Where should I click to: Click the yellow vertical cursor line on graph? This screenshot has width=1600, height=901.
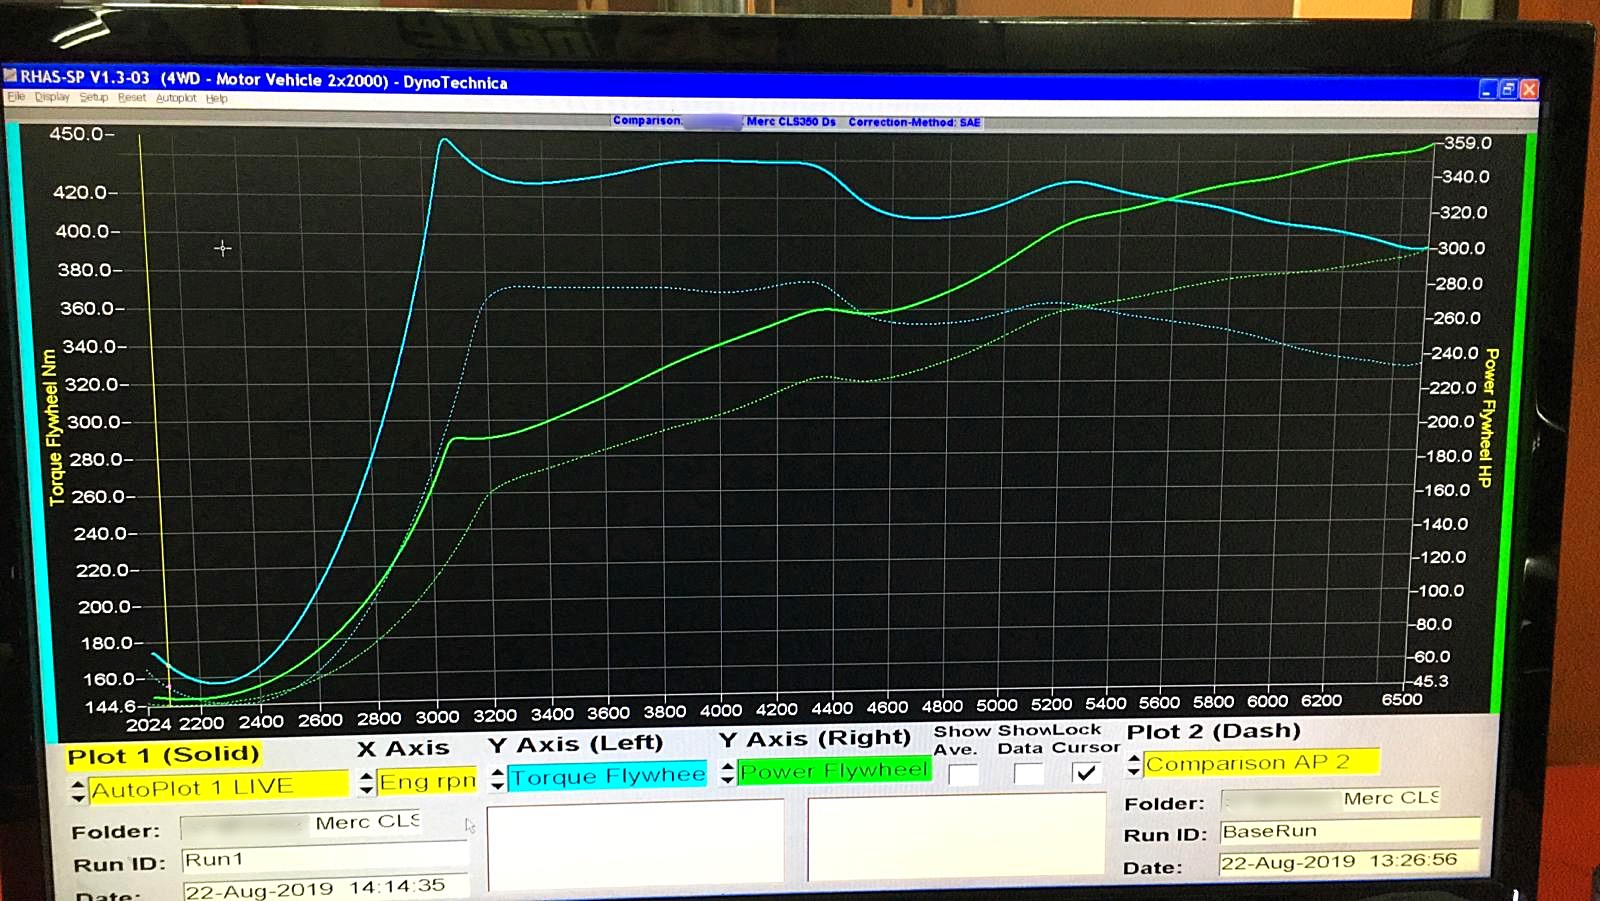pyautogui.click(x=152, y=420)
